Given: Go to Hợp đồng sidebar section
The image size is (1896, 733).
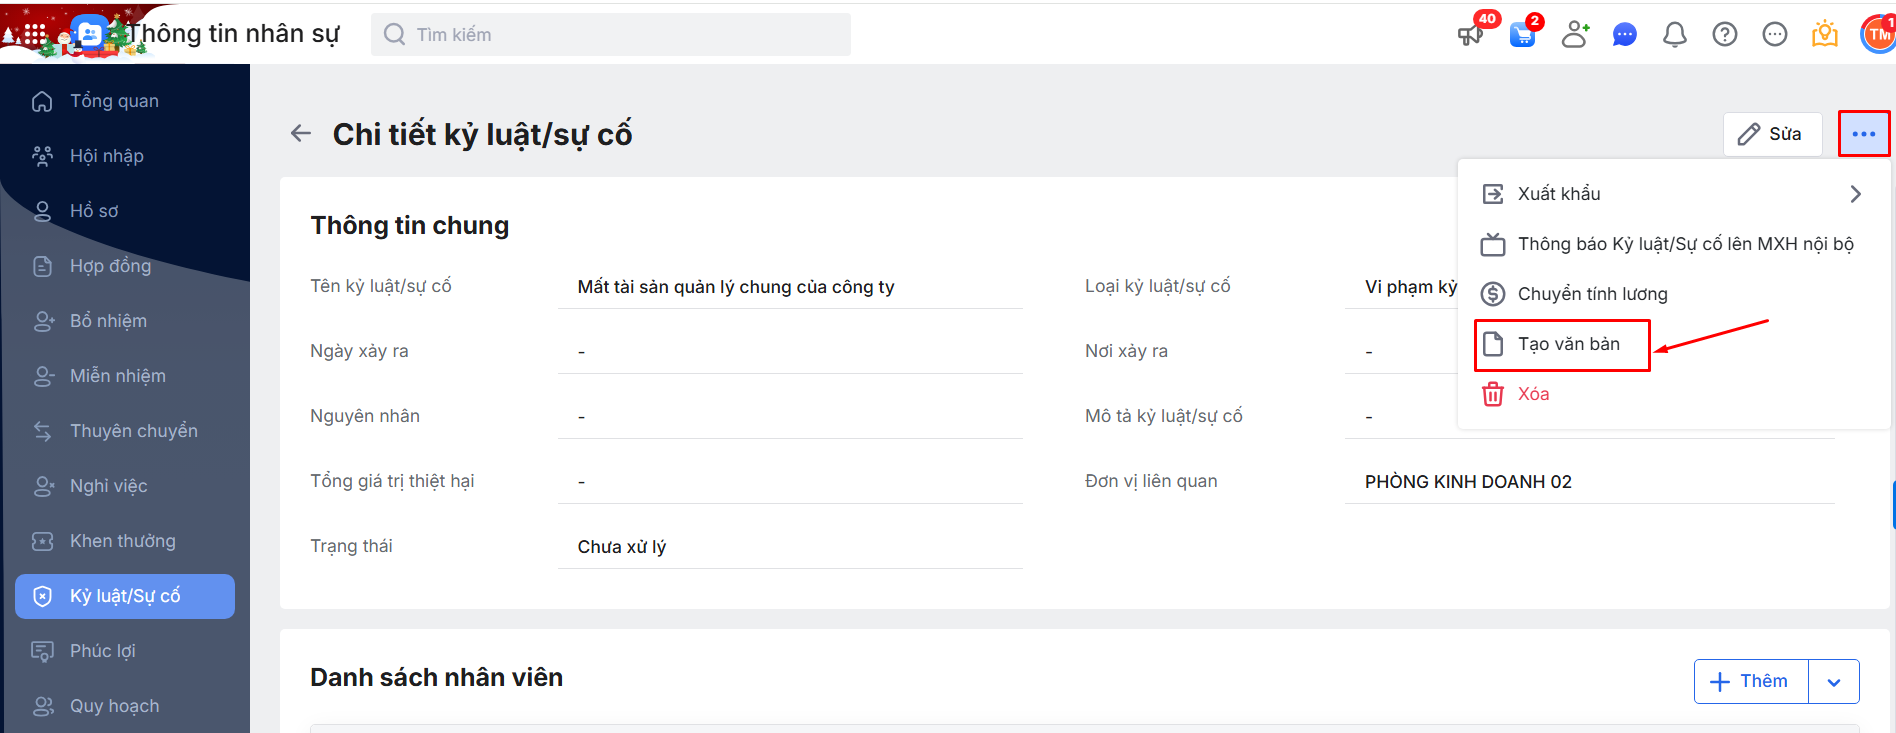Looking at the screenshot, I should click(110, 266).
